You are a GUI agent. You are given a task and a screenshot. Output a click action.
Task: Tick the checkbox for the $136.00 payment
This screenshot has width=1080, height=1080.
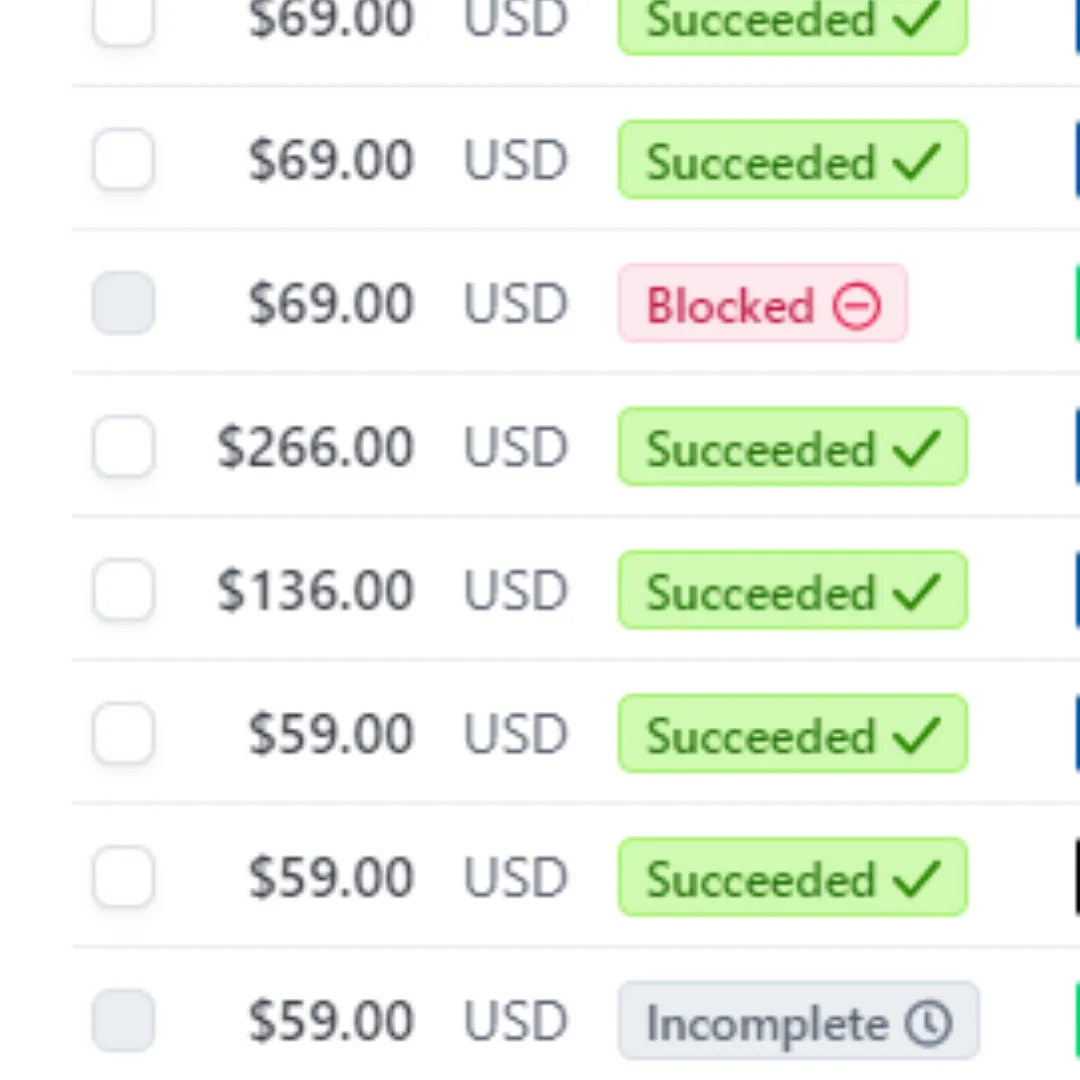click(x=123, y=590)
